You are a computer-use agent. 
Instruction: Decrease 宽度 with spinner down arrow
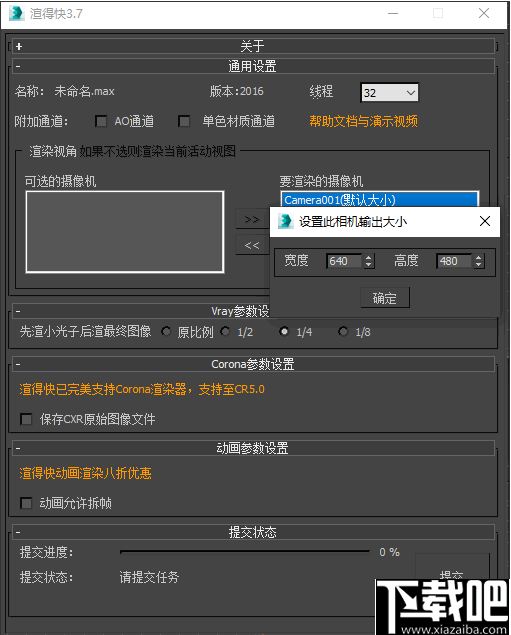pyautogui.click(x=368, y=265)
